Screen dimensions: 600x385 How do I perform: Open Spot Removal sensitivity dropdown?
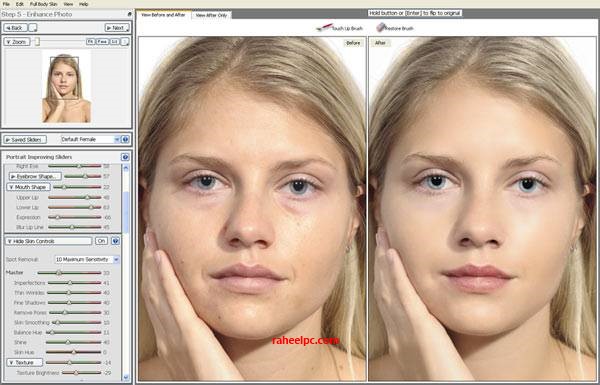[x=87, y=259]
